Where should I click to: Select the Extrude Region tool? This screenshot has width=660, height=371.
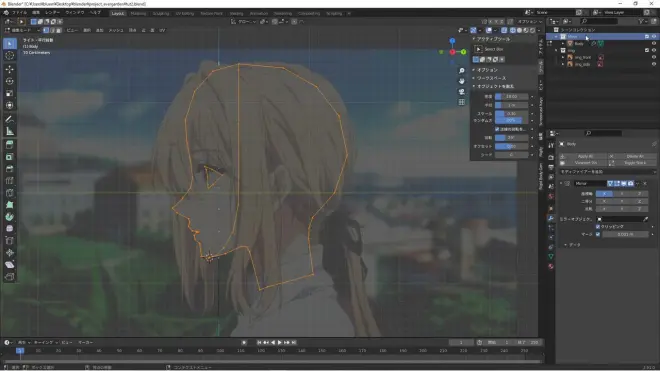click(x=10, y=145)
